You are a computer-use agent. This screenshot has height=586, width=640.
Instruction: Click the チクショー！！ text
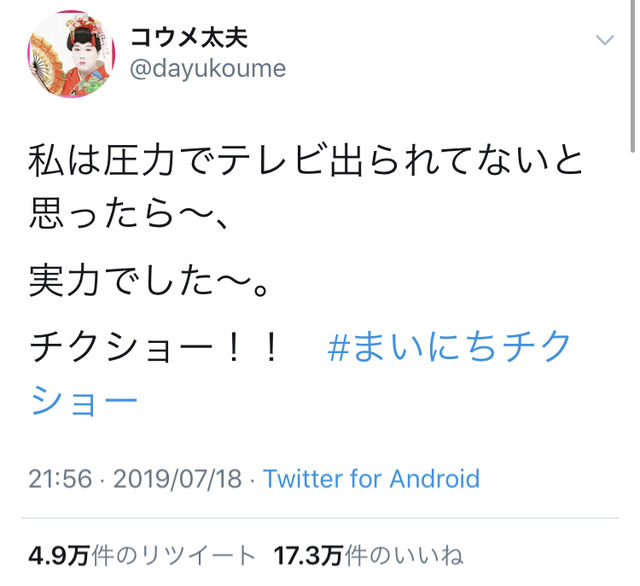point(155,347)
